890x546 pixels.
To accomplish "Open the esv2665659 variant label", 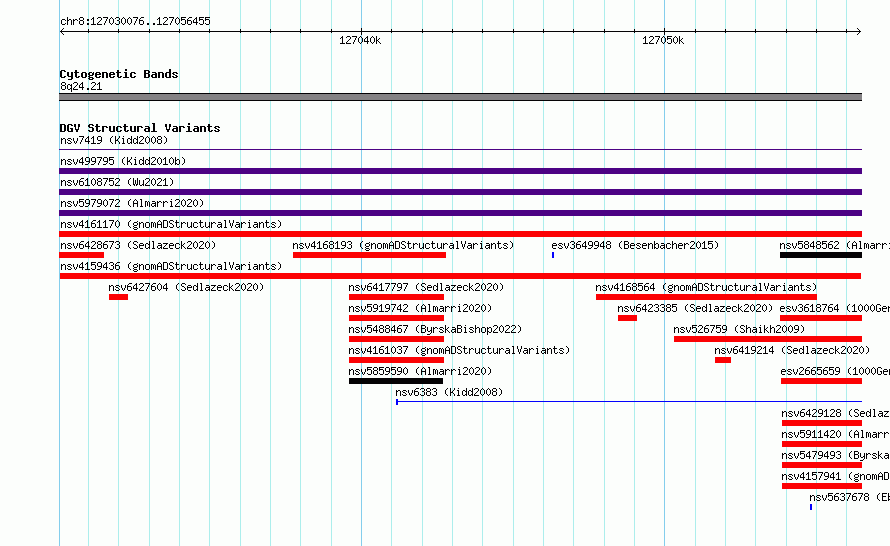I will click(835, 371).
